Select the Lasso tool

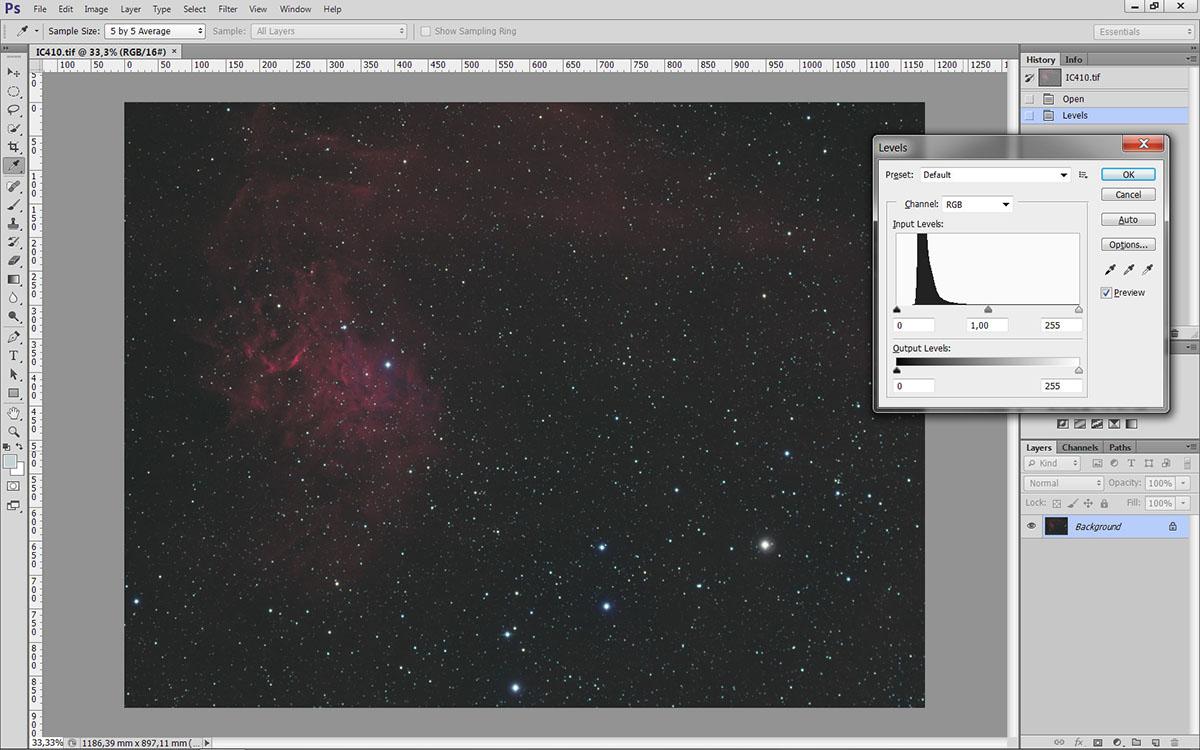[14, 110]
